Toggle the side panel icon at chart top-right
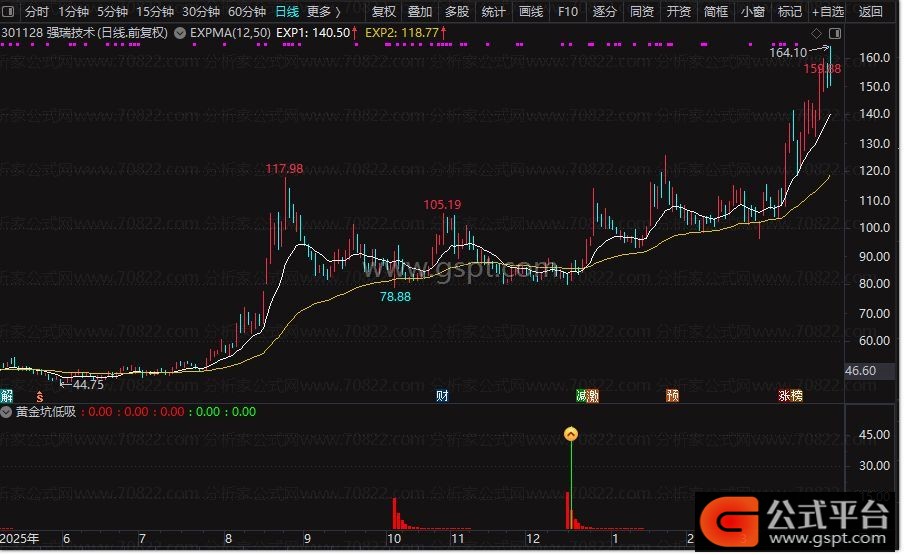Image resolution: width=905 pixels, height=555 pixels. pyautogui.click(x=834, y=33)
